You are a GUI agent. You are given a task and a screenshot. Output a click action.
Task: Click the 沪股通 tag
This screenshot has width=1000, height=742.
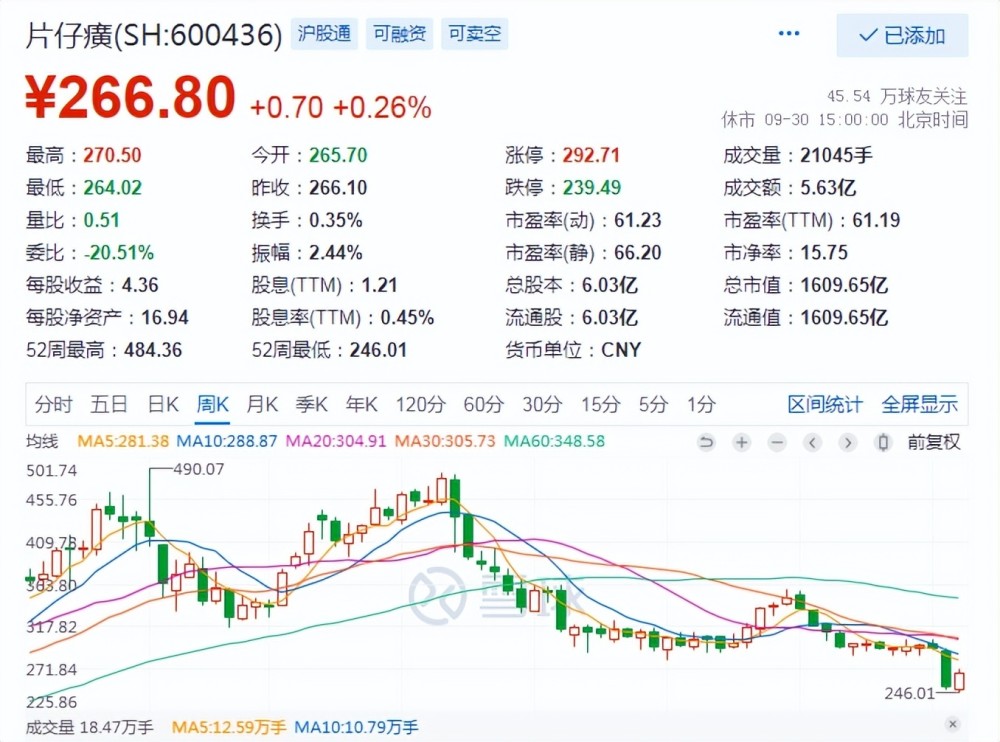(325, 34)
